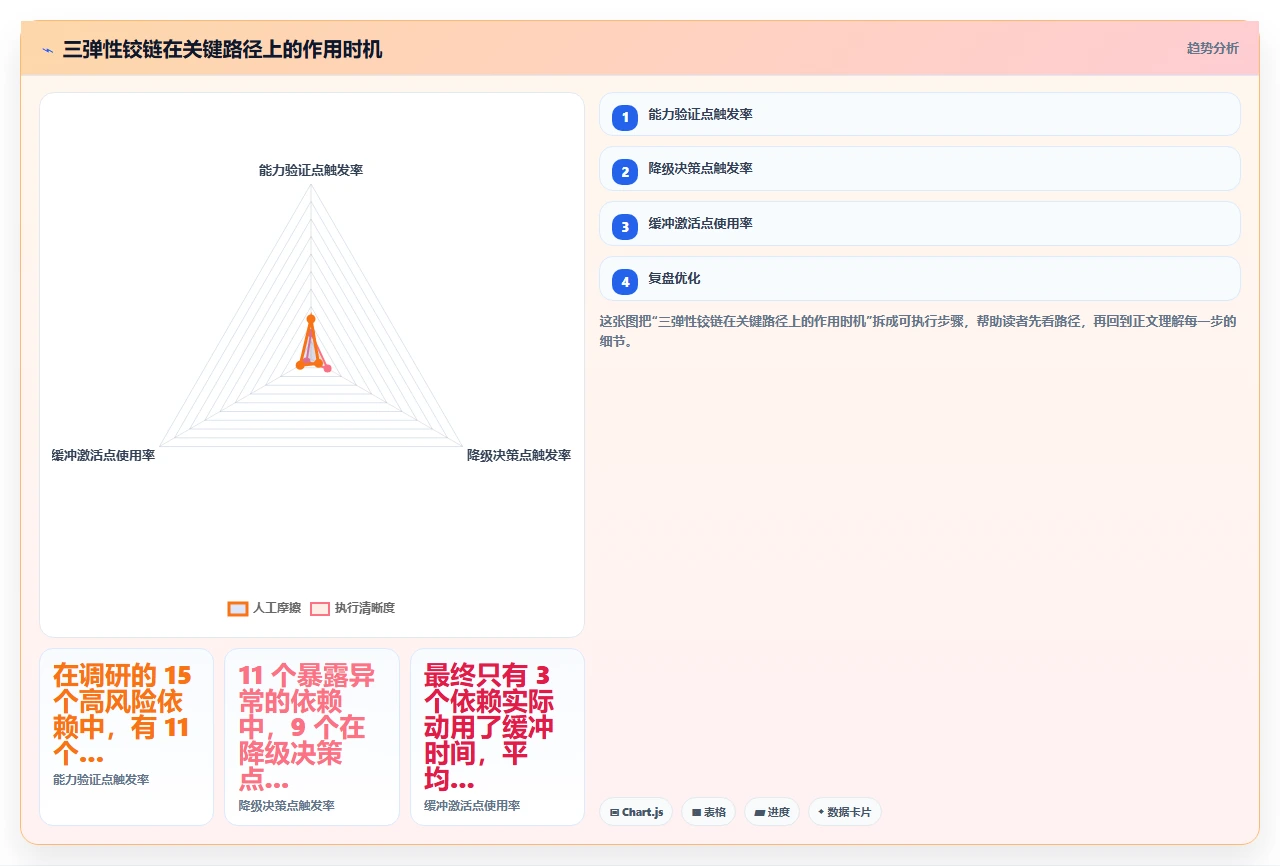1280x866 pixels.
Task: Click the Chart.js tag
Action: pyautogui.click(x=636, y=812)
